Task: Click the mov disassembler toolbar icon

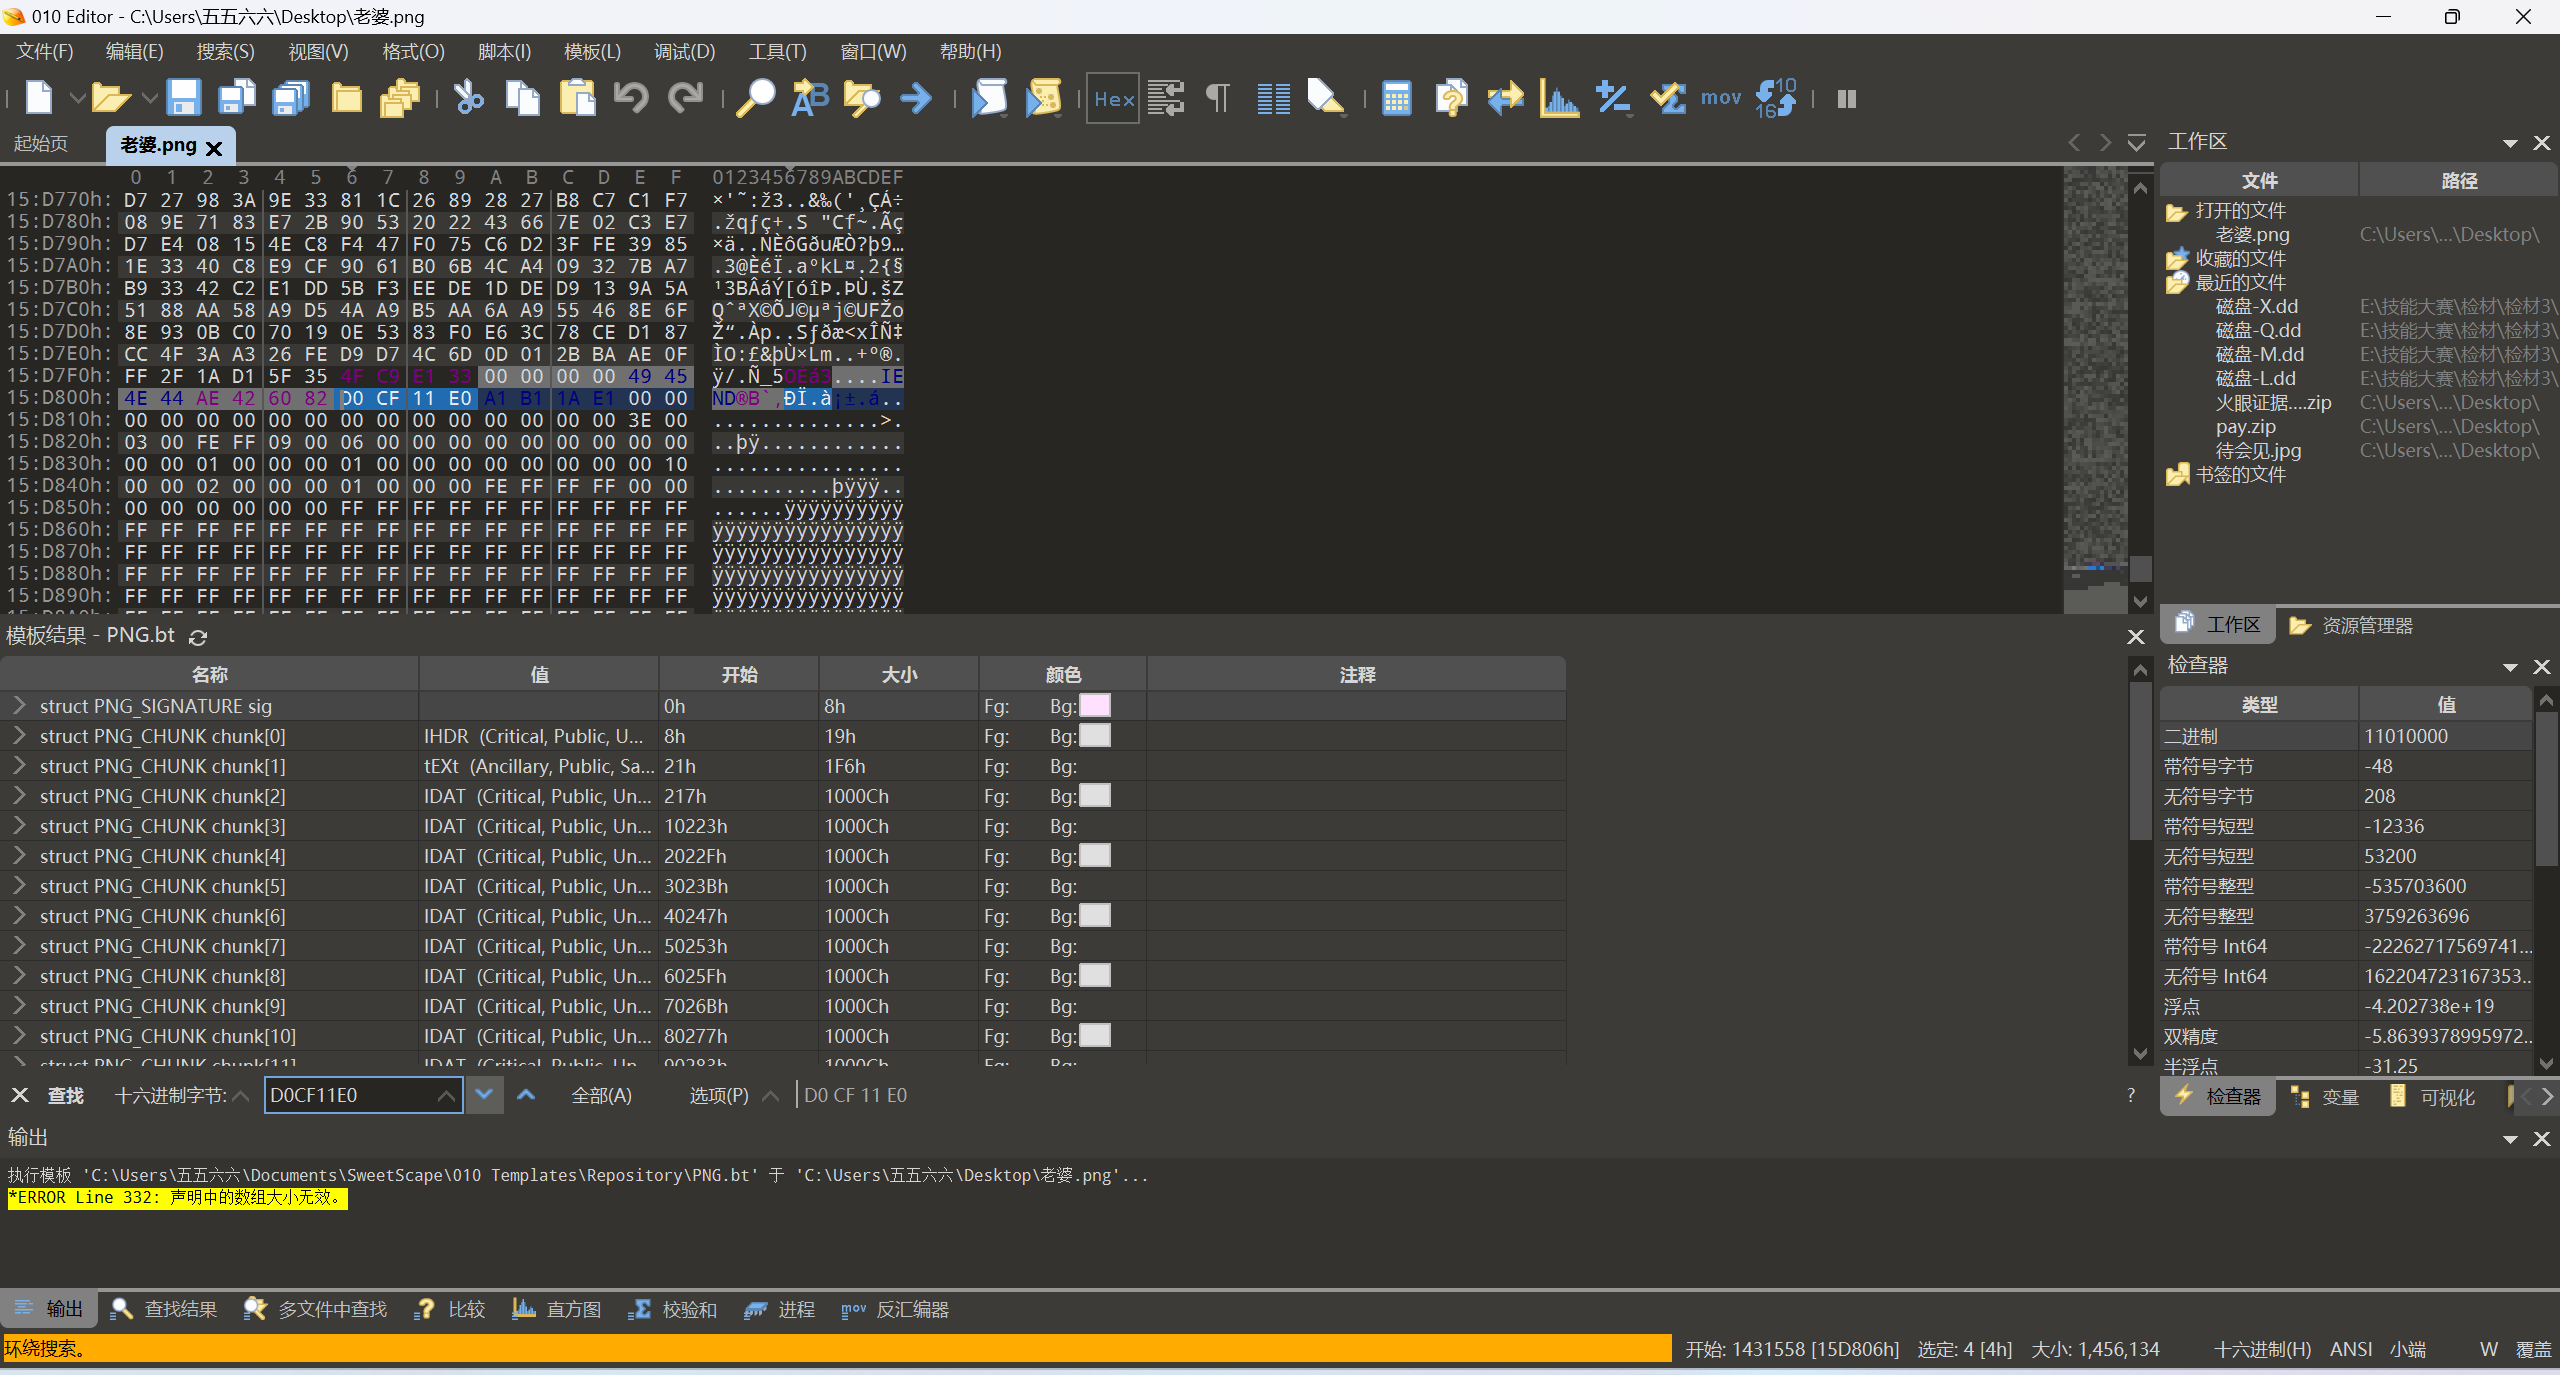Action: click(1720, 98)
